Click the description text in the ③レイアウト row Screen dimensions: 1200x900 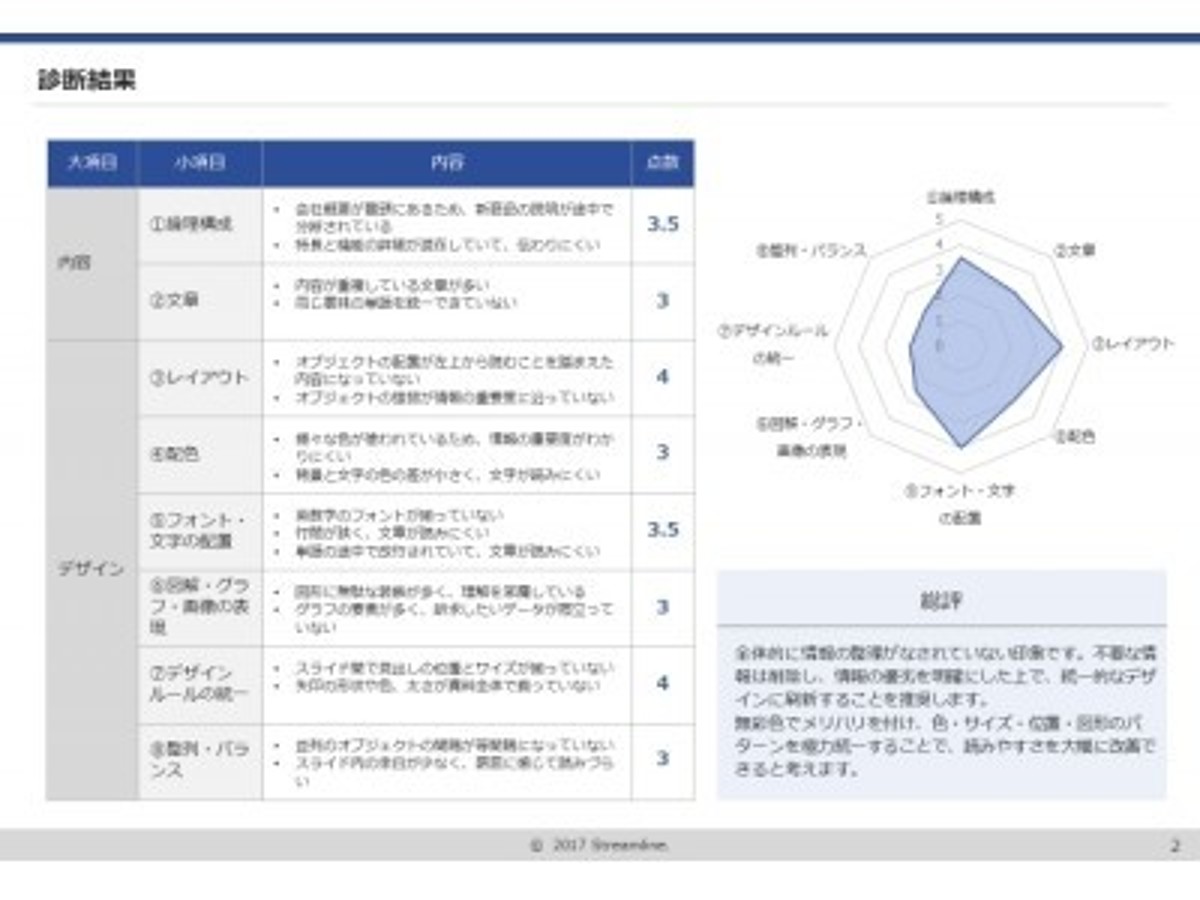pos(445,379)
